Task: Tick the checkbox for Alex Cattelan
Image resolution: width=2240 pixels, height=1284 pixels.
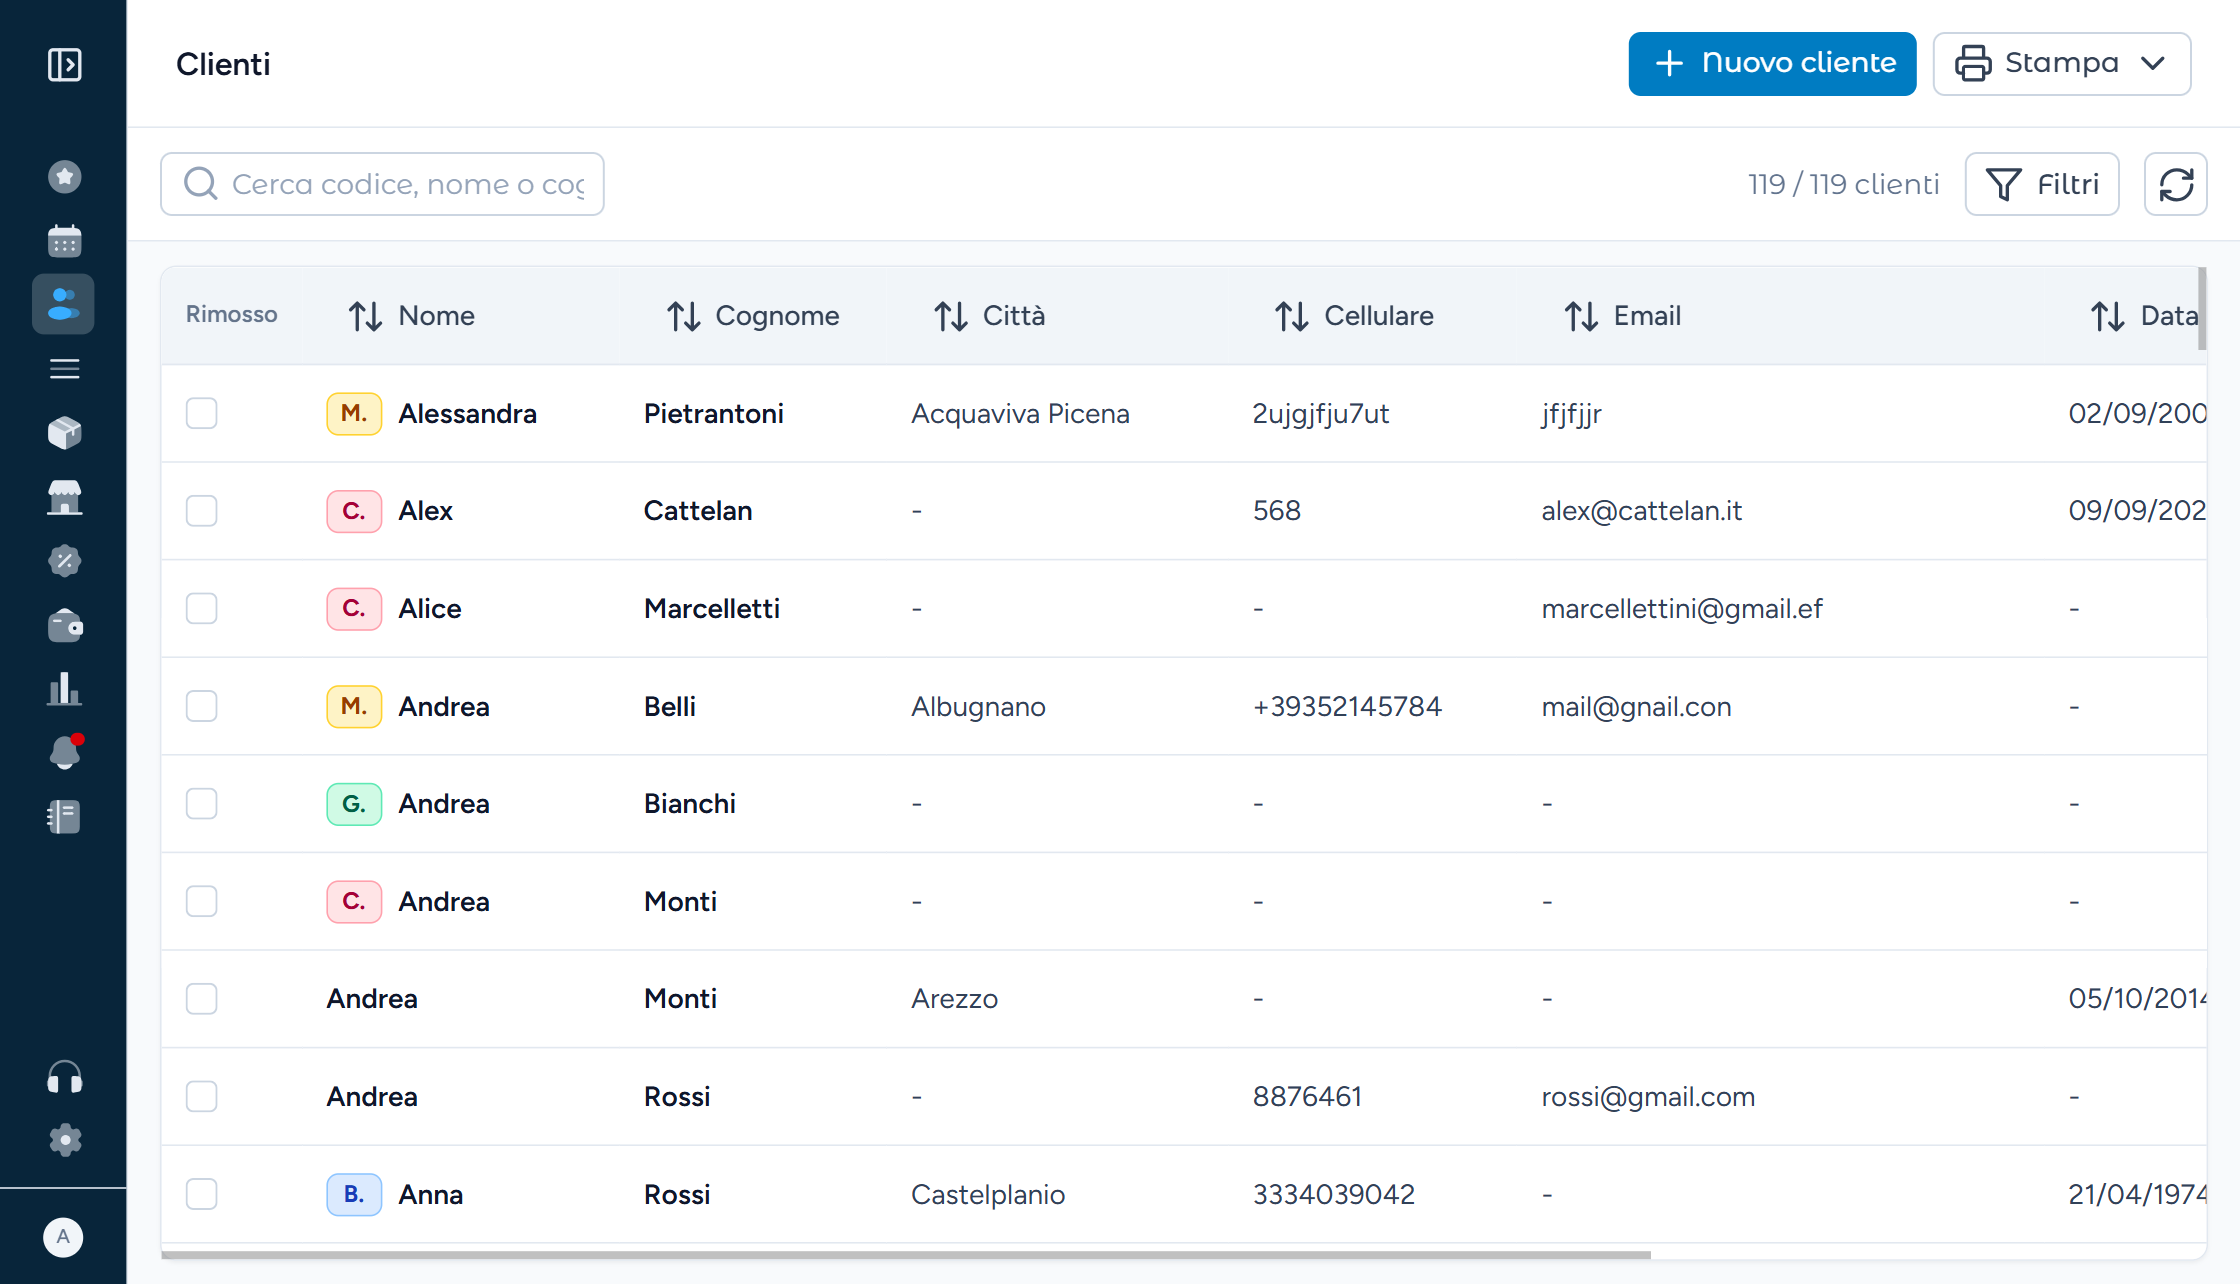Action: 202,511
